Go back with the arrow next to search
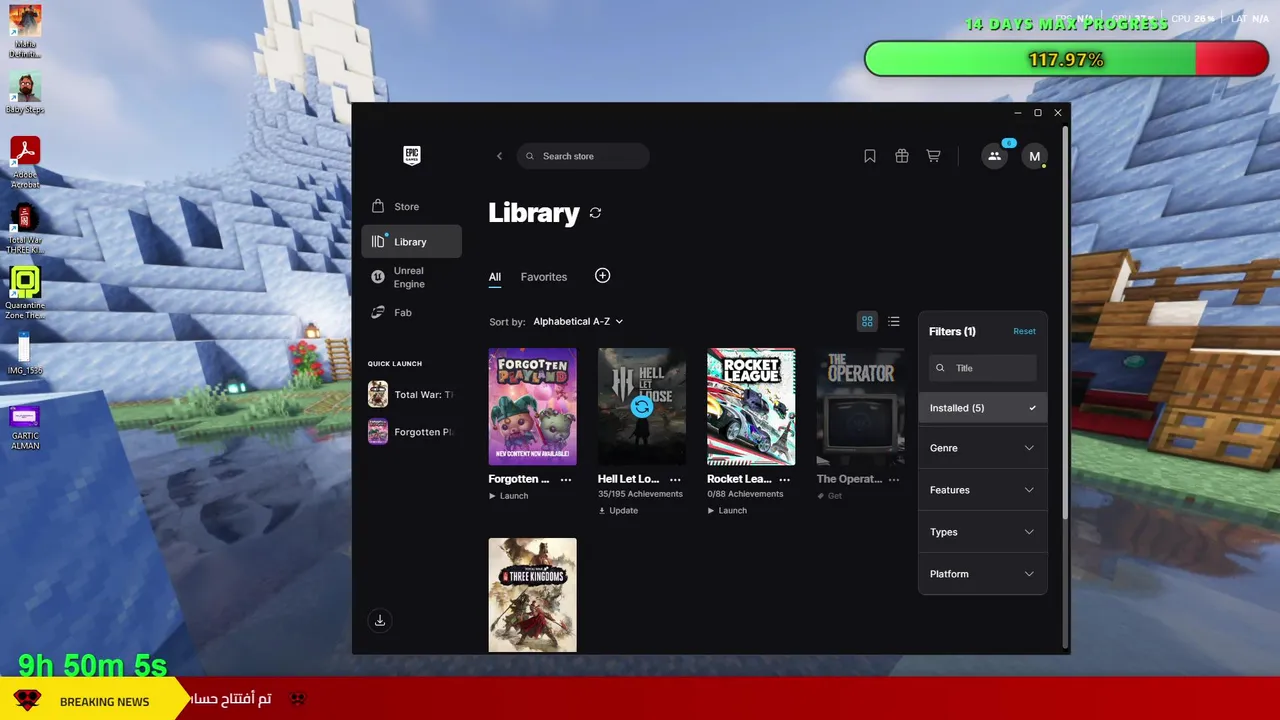The height and width of the screenshot is (720, 1280). click(500, 156)
